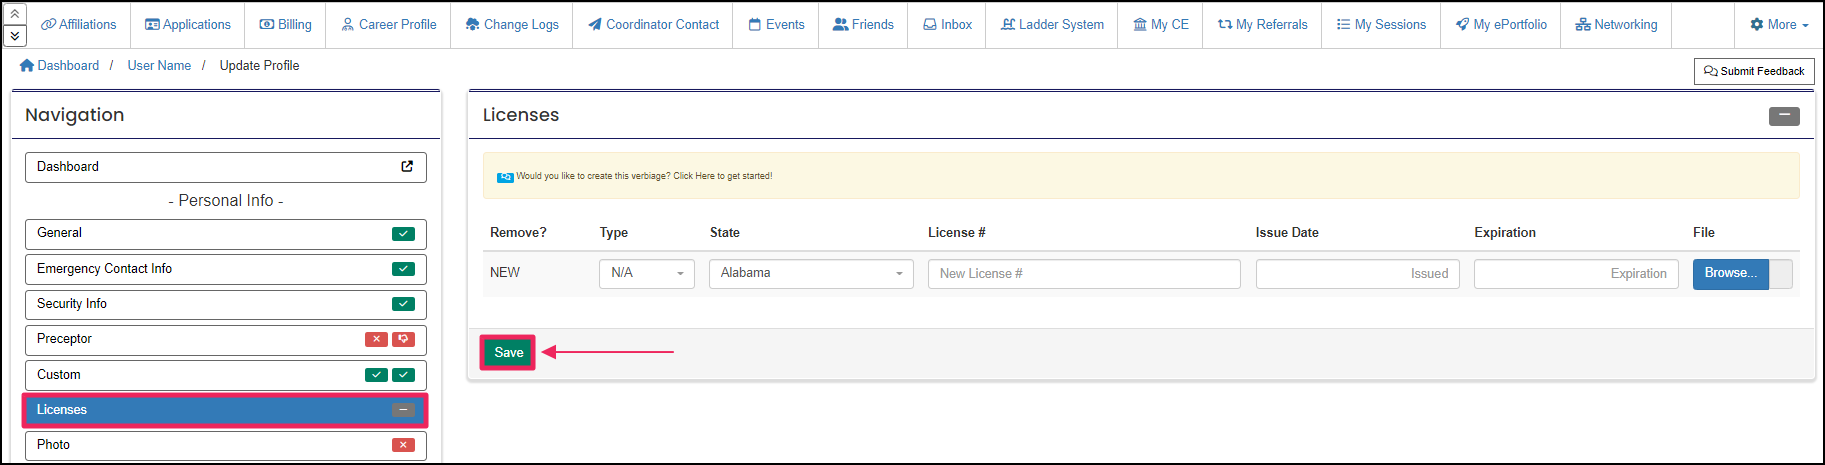
Task: Open the Inbox
Action: (947, 24)
